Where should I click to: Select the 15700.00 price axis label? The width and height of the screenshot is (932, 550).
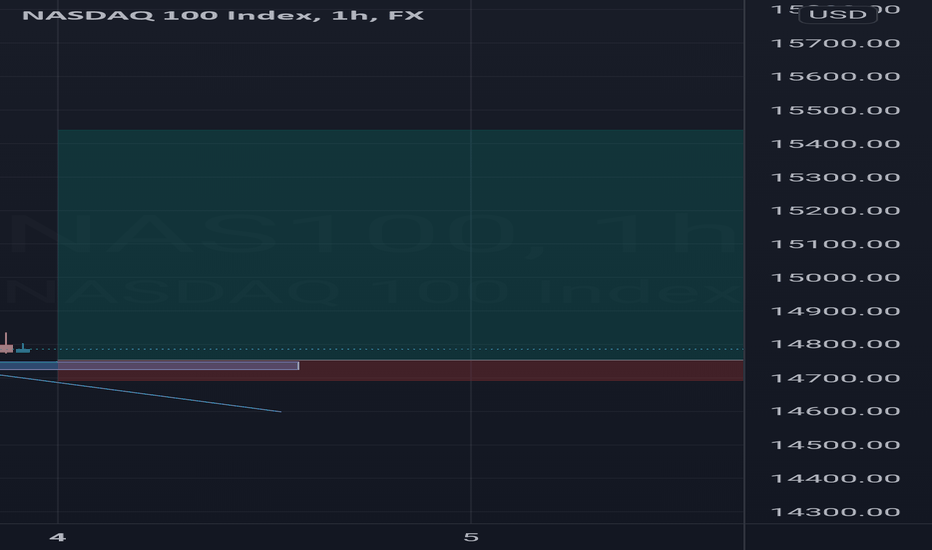tap(835, 43)
